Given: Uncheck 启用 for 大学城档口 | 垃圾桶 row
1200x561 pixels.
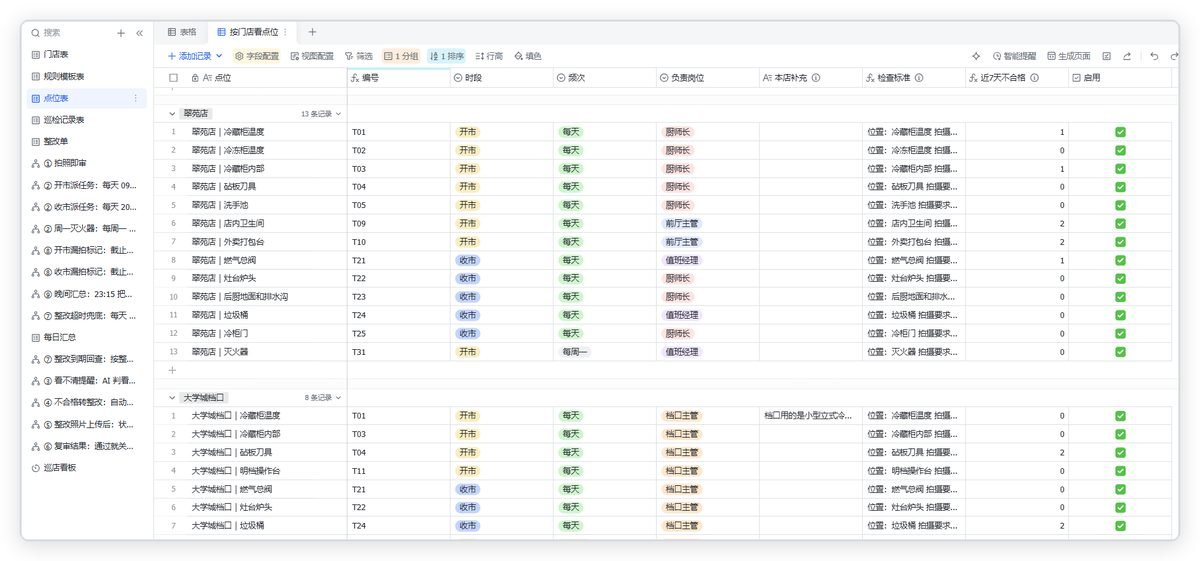Looking at the screenshot, I should (x=1120, y=526).
